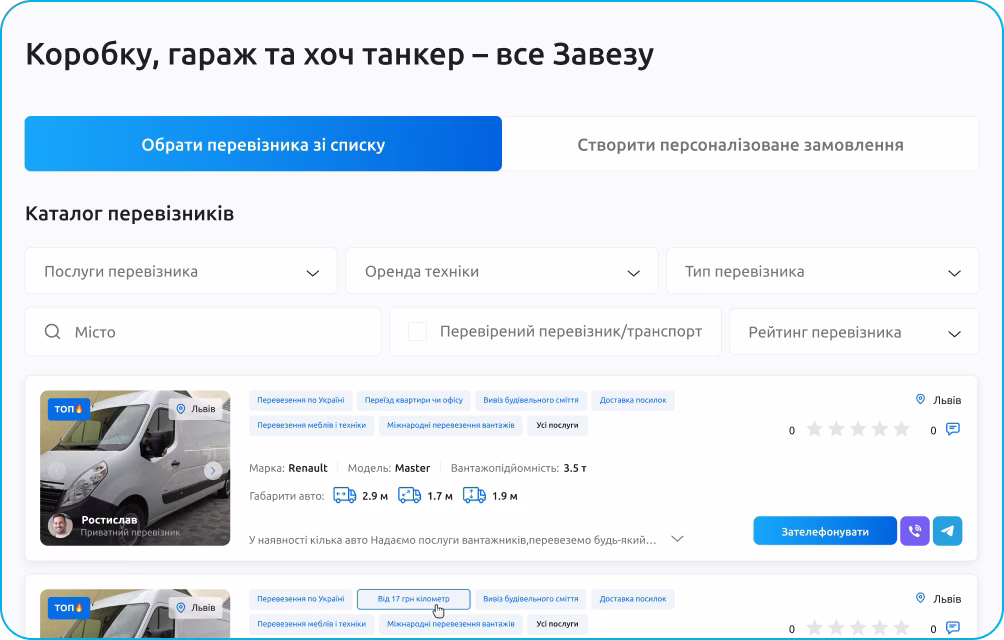1004x640 pixels.
Task: Open Viber contact for Ростислав's card
Action: click(914, 531)
